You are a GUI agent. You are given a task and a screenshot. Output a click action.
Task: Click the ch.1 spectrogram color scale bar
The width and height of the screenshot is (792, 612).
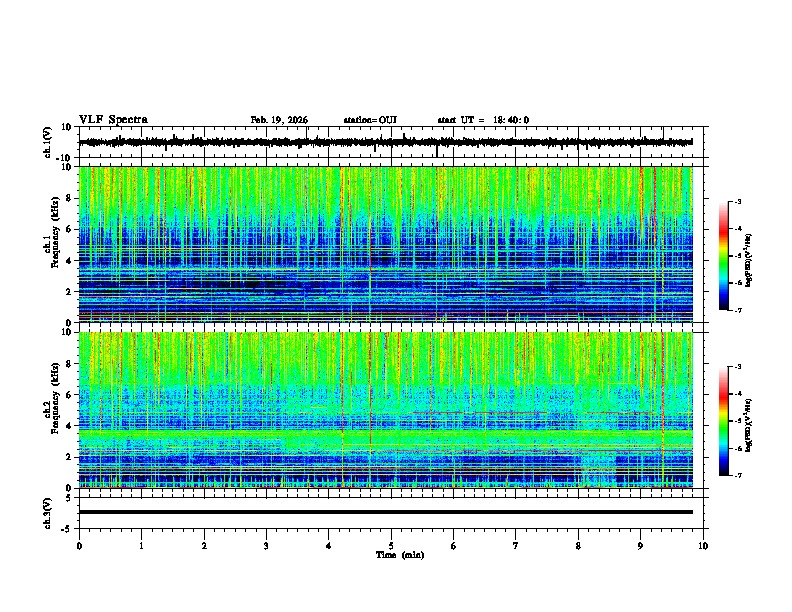[x=724, y=256]
